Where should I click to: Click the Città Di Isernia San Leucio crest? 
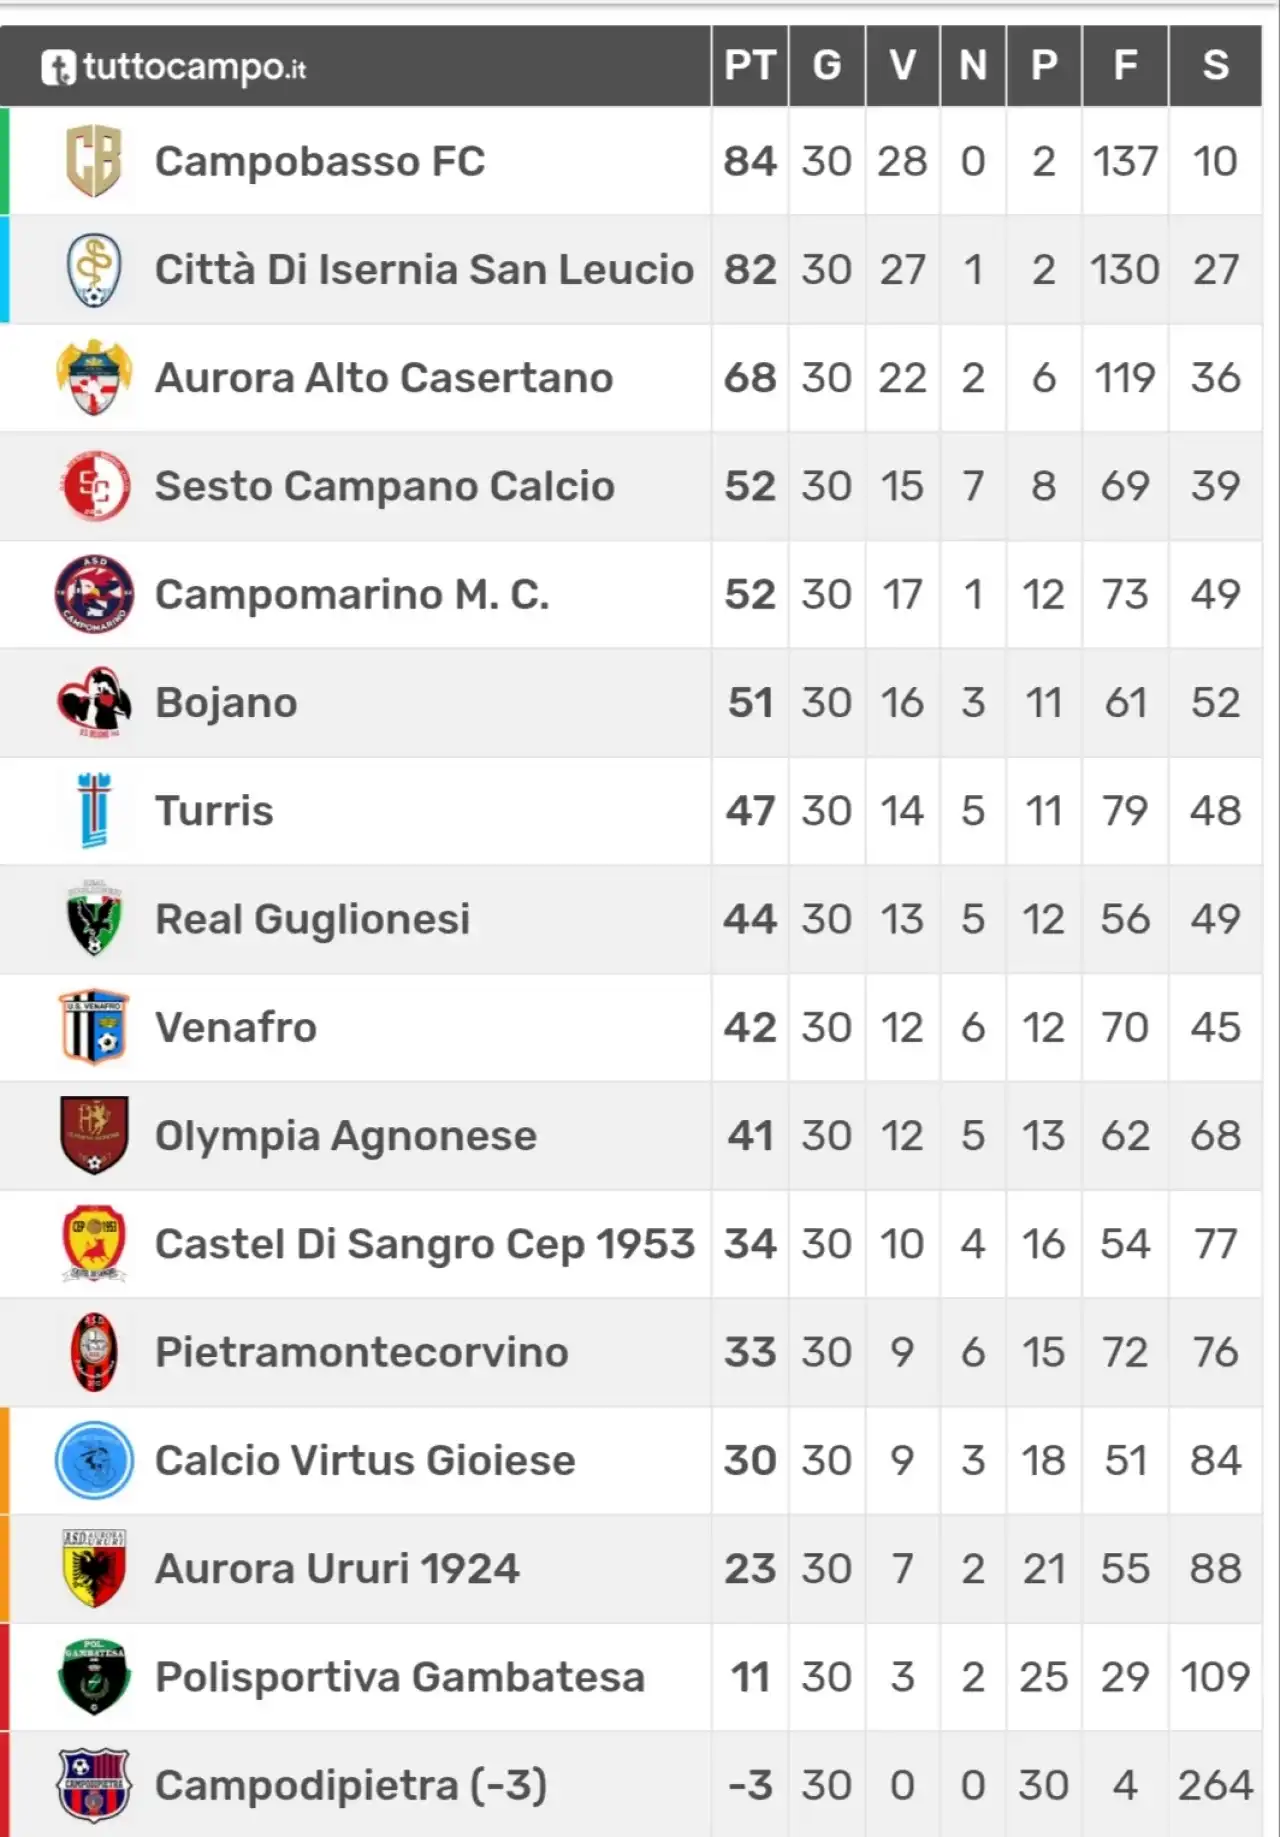(94, 270)
